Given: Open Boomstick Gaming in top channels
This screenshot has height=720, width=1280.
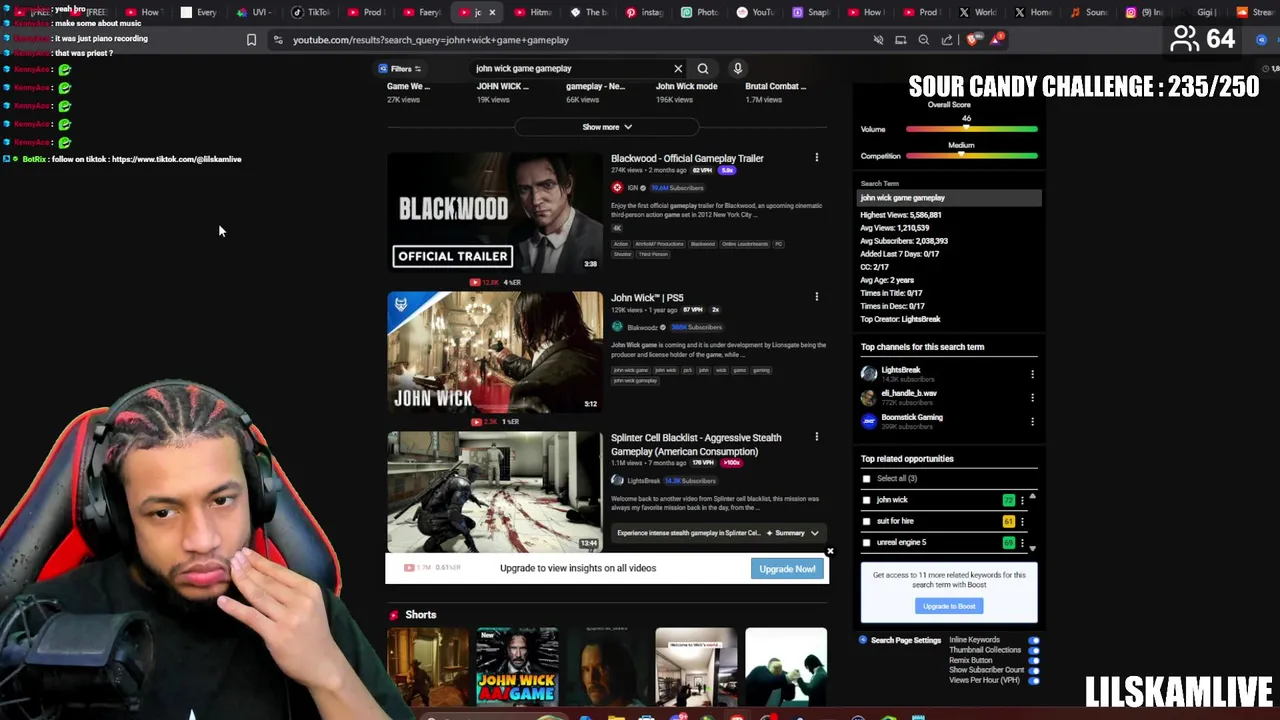Looking at the screenshot, I should pos(912,417).
